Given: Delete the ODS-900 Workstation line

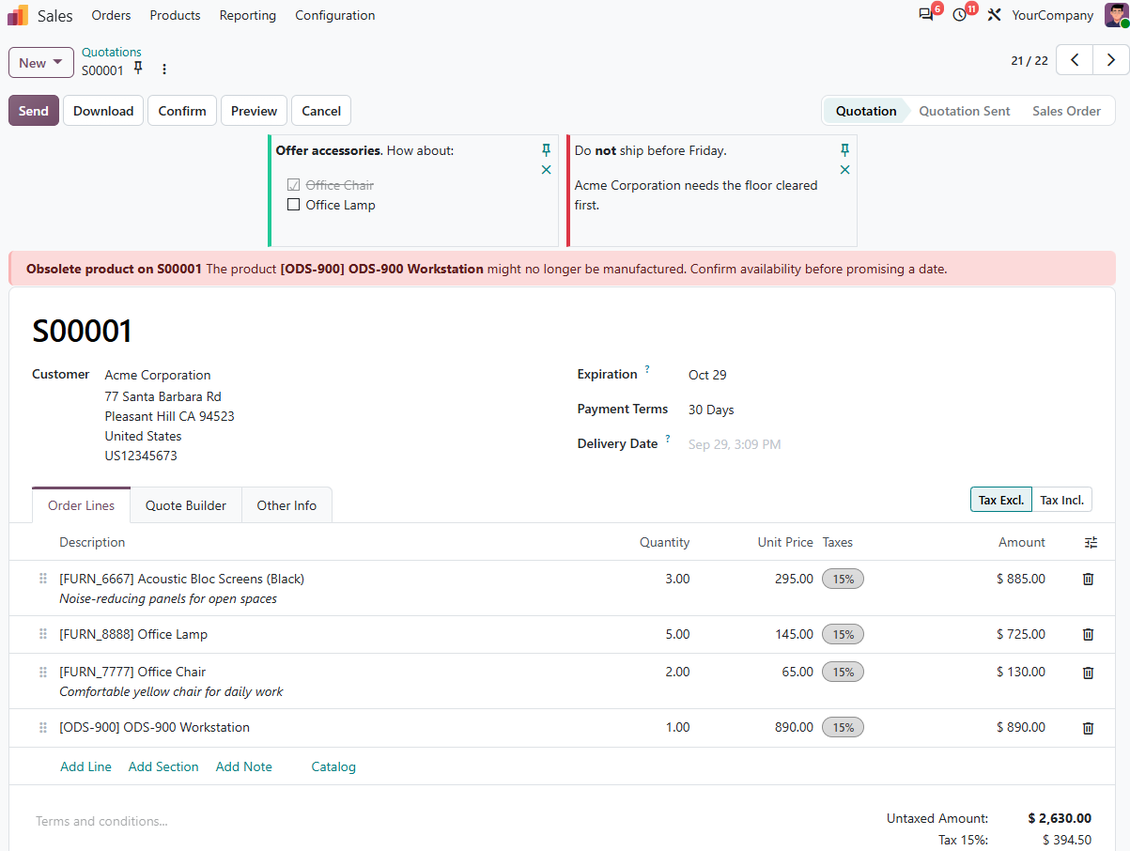Looking at the screenshot, I should [x=1088, y=728].
